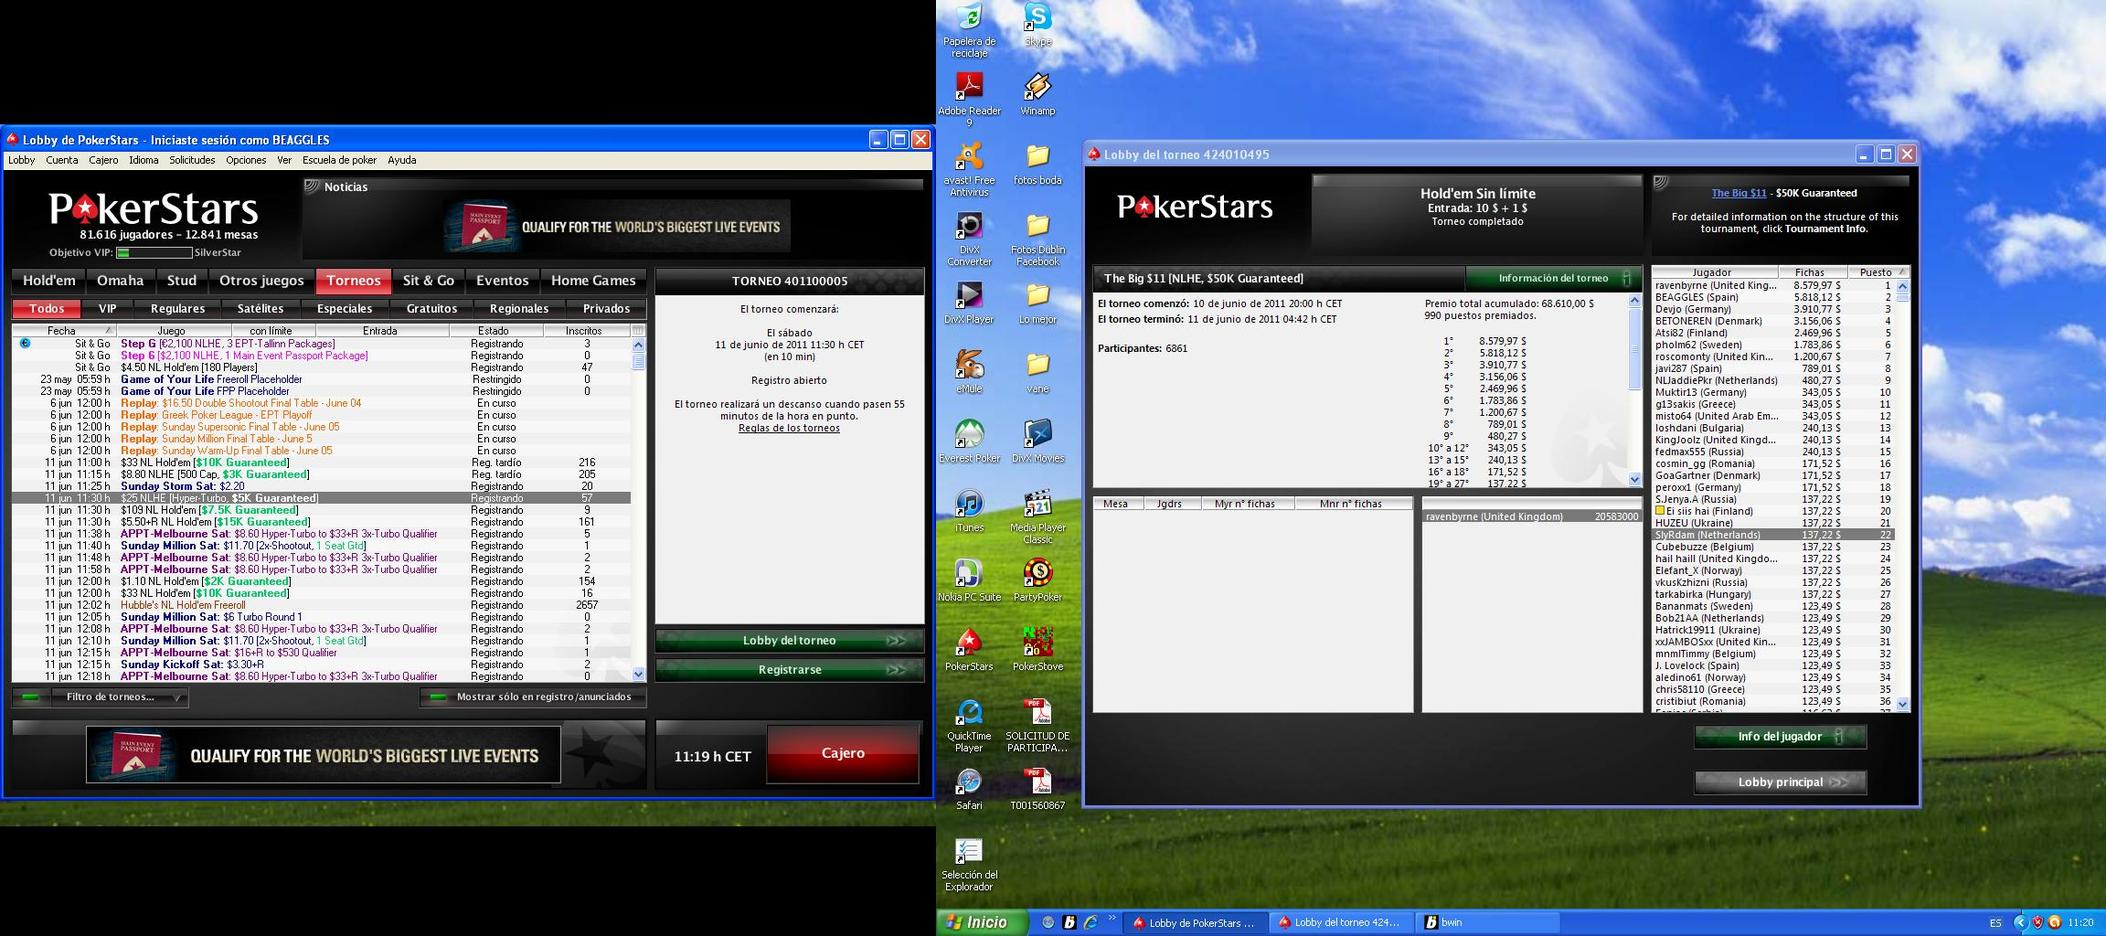Select the 'Sunday Storm Sat: $2.20' tournament row

coord(321,486)
